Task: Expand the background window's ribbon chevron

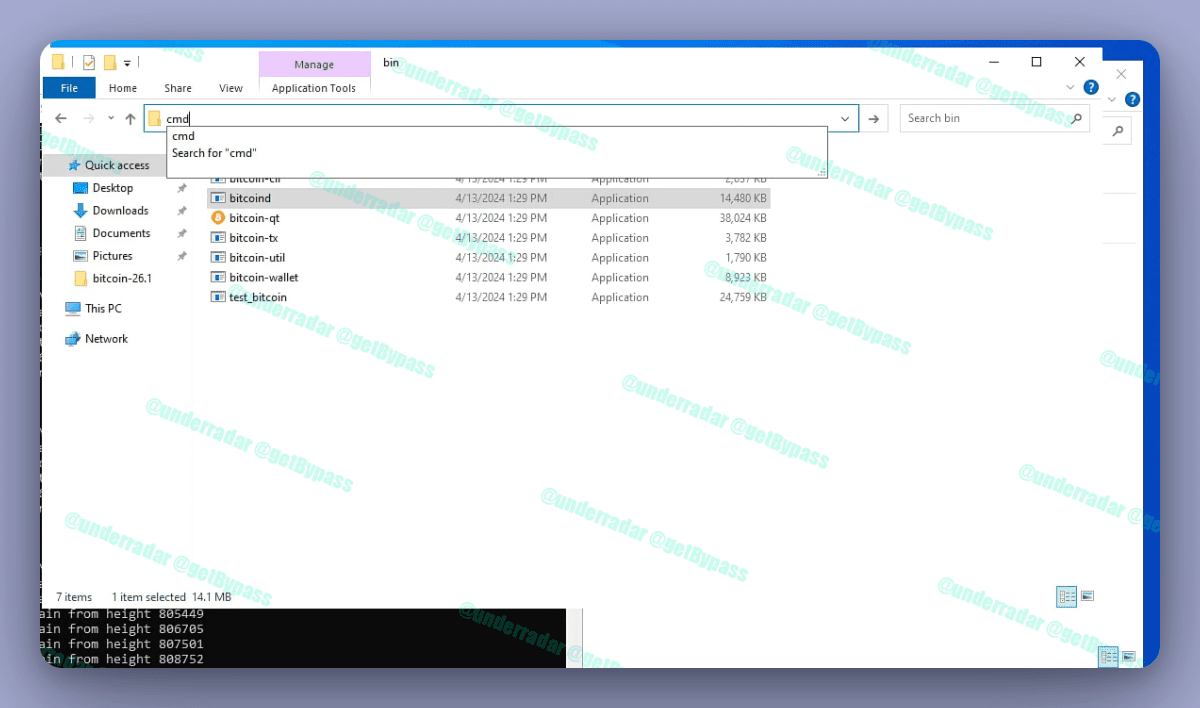Action: [1112, 99]
